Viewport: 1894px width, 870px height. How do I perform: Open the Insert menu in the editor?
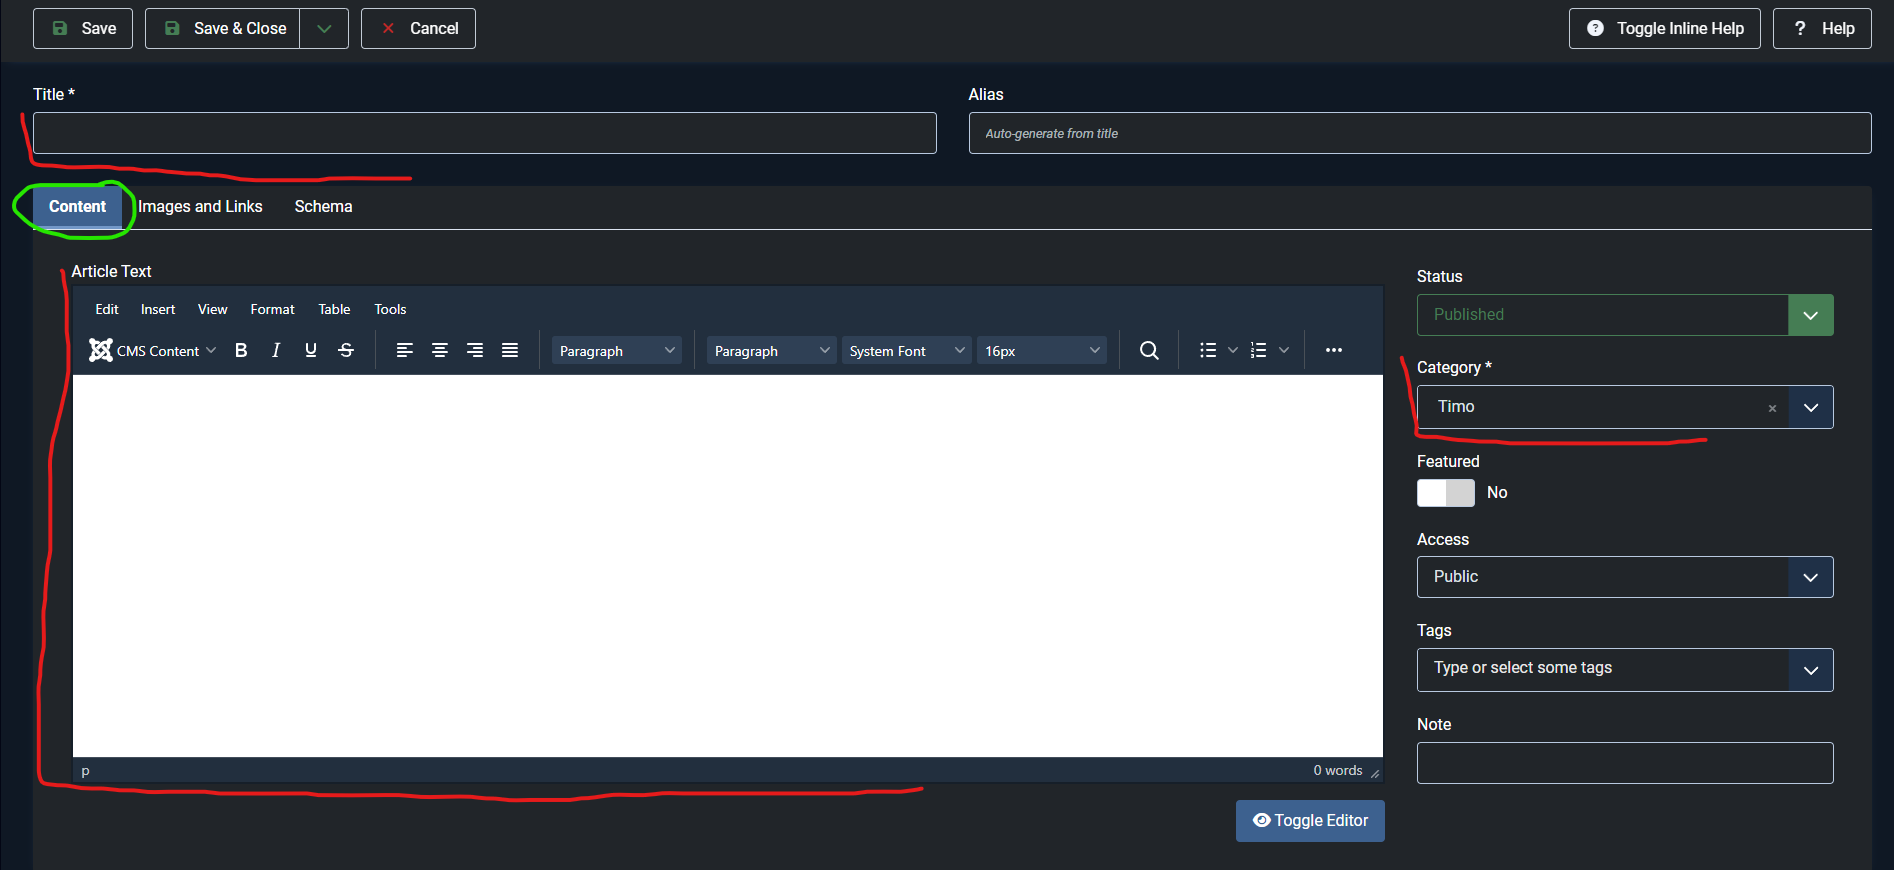[158, 310]
